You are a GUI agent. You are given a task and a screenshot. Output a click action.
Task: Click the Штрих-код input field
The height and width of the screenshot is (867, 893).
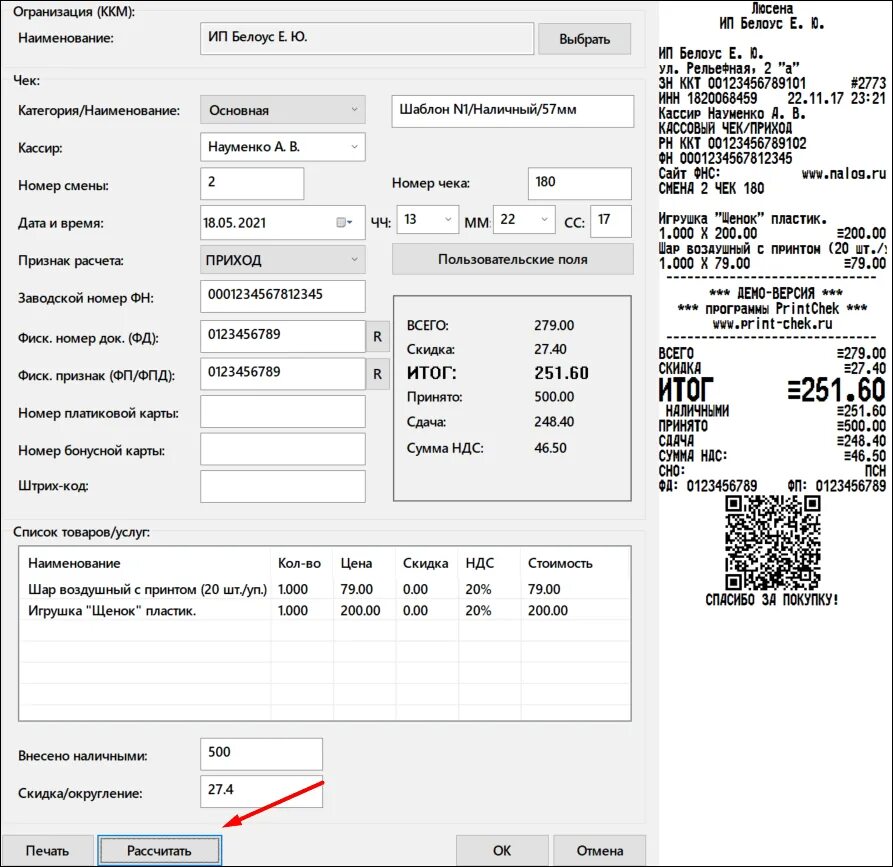pyautogui.click(x=282, y=486)
